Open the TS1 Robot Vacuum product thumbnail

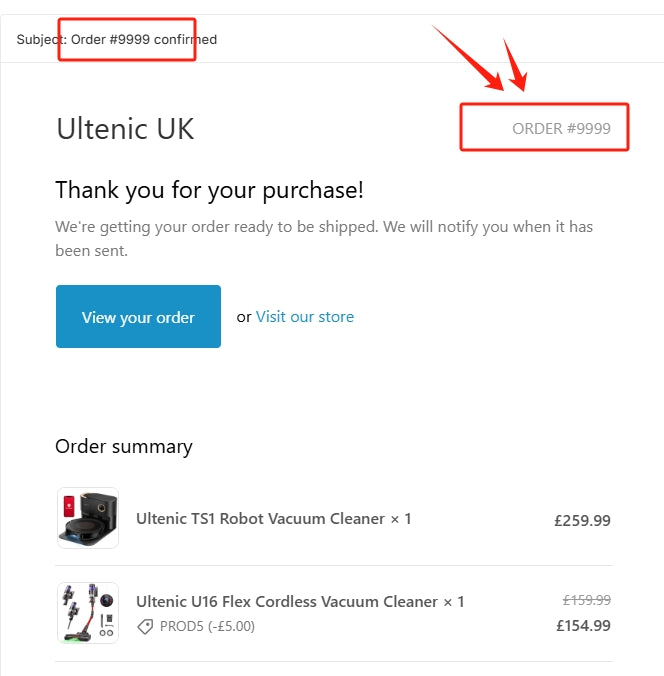[x=88, y=518]
